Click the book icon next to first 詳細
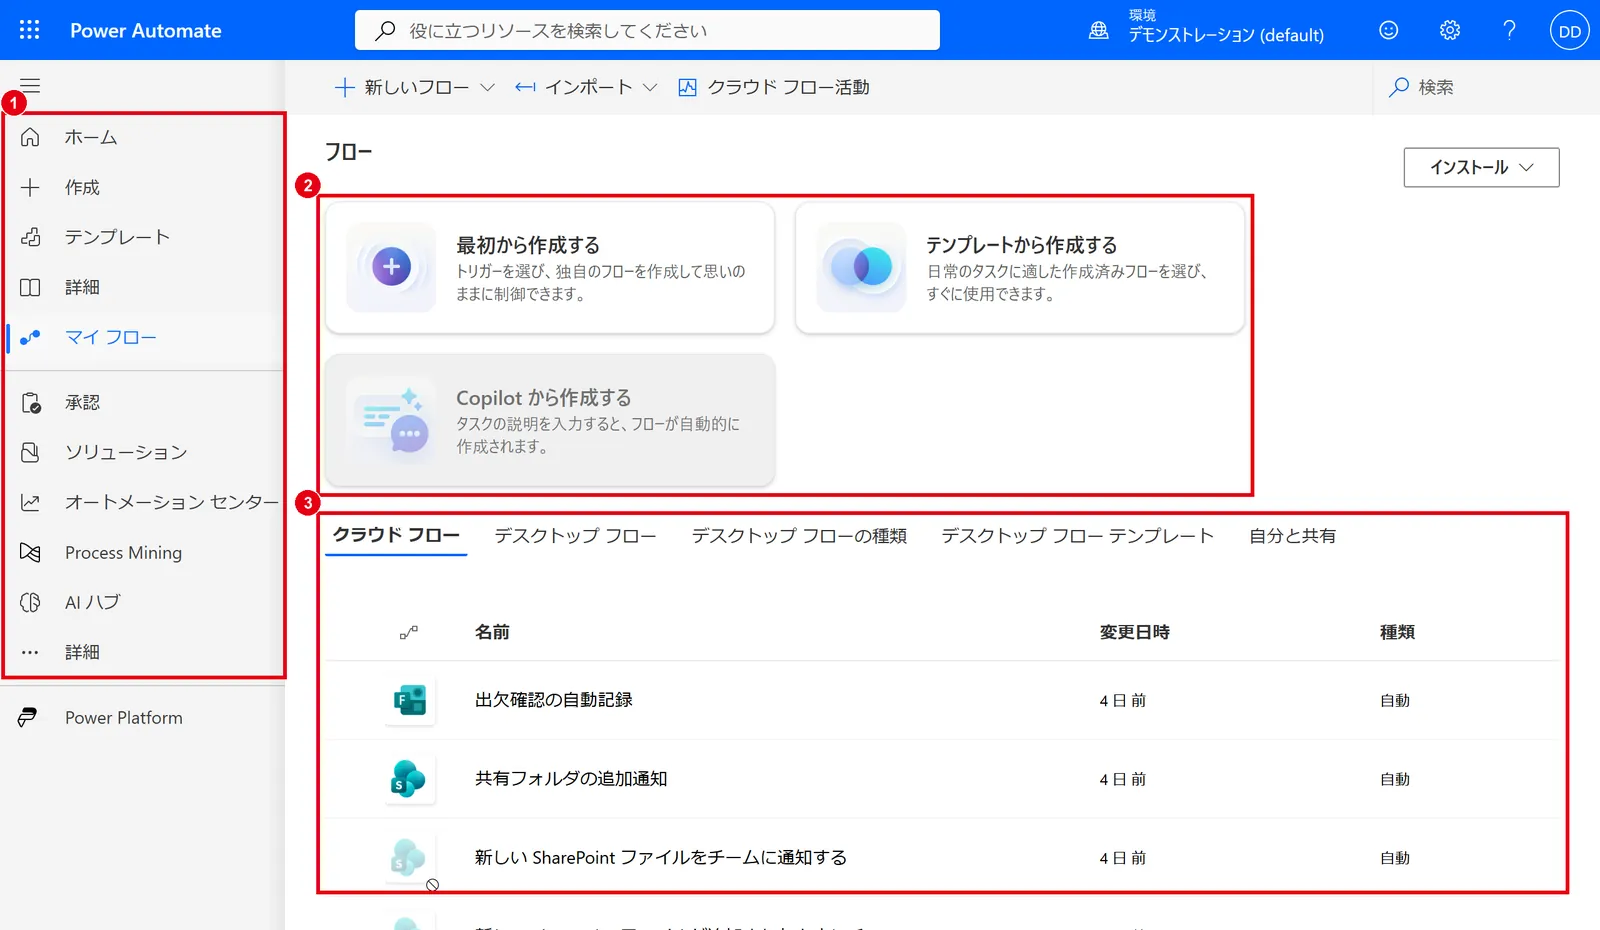This screenshot has height=930, width=1600. [30, 287]
